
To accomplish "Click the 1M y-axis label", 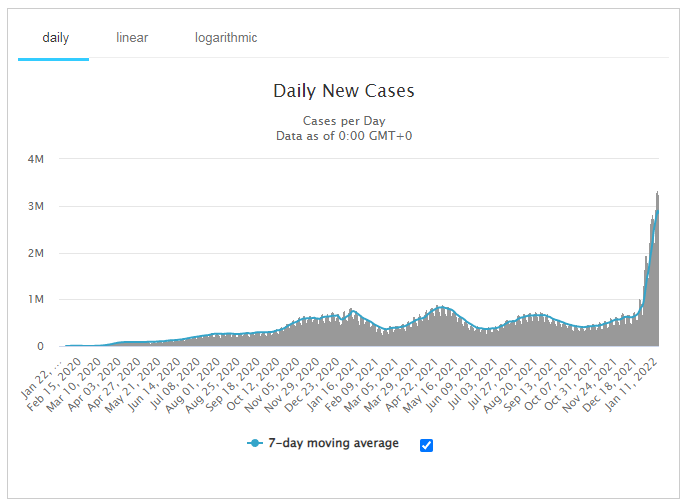I will point(35,300).
